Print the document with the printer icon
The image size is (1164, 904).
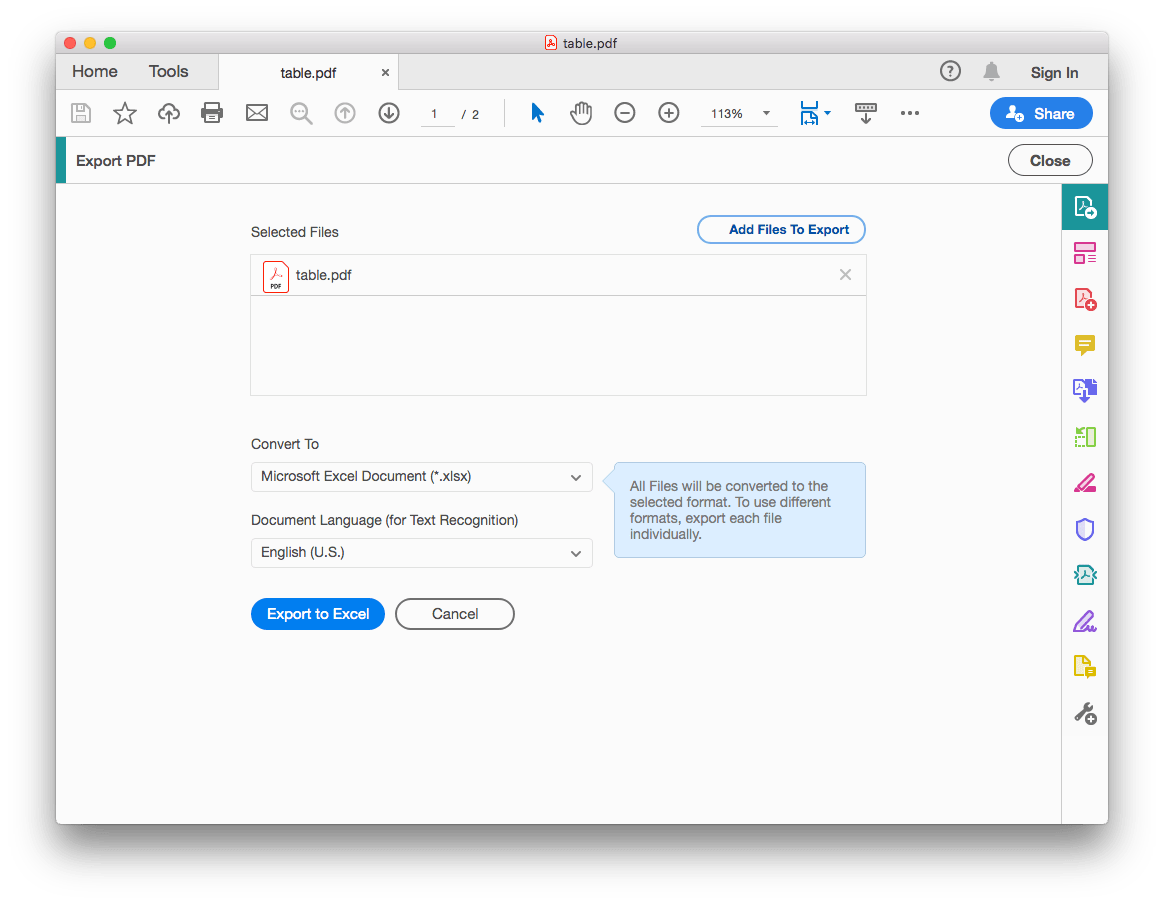coord(212,113)
